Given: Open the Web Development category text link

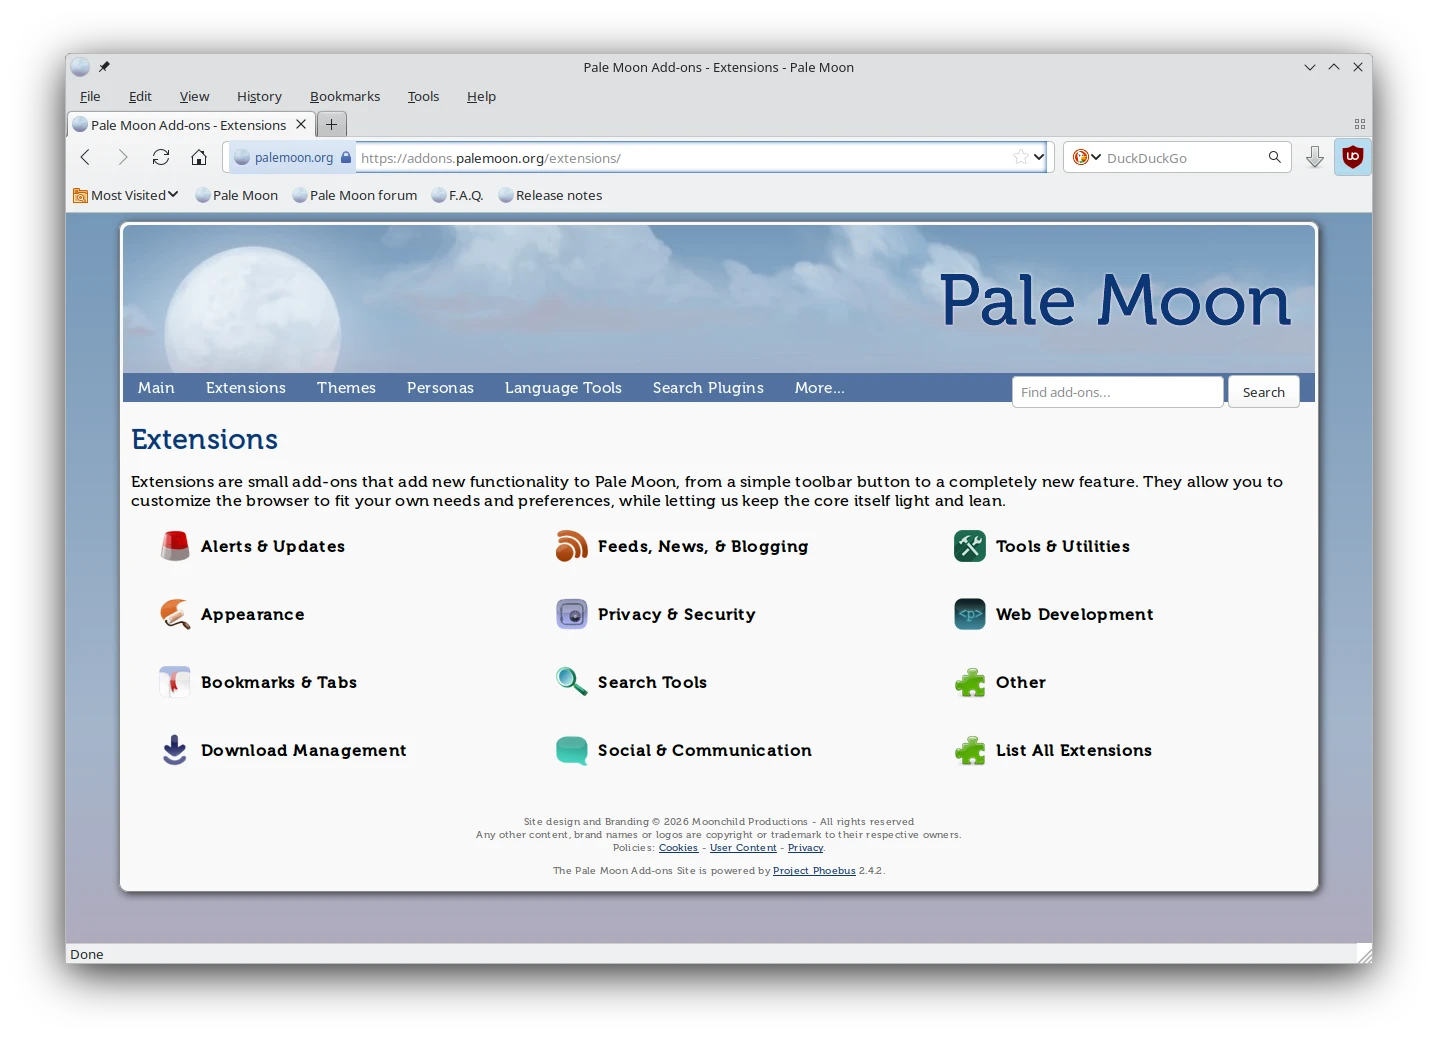Looking at the screenshot, I should (1075, 614).
